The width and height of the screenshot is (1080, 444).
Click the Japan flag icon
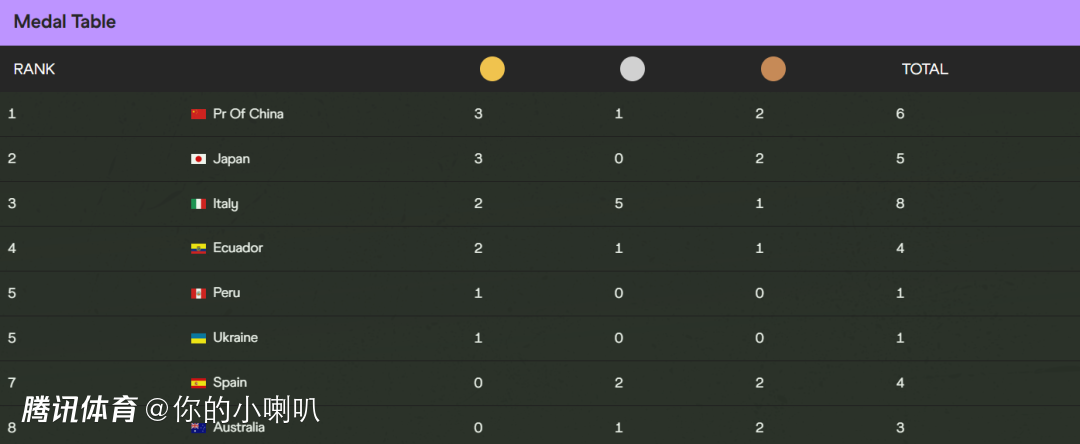(x=198, y=159)
